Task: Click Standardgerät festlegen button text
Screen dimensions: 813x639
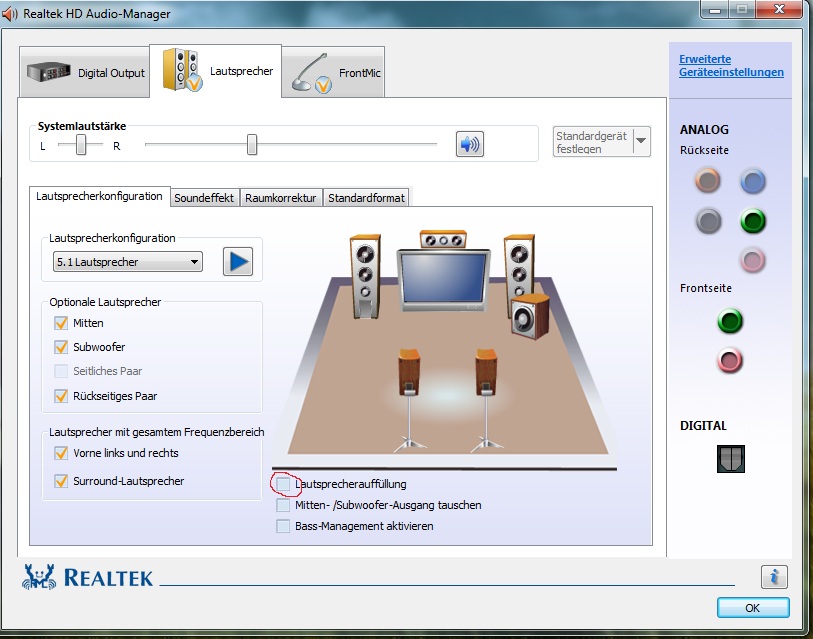Action: 592,142
